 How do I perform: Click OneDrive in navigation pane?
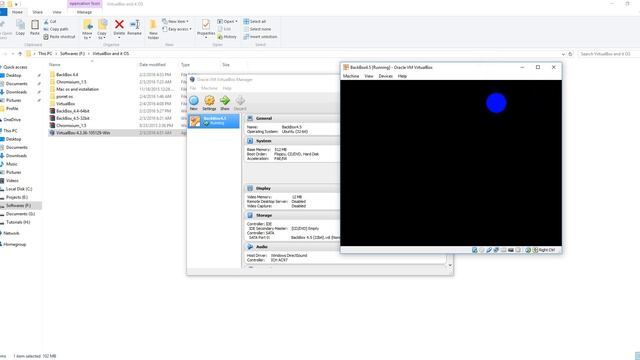tap(12, 120)
